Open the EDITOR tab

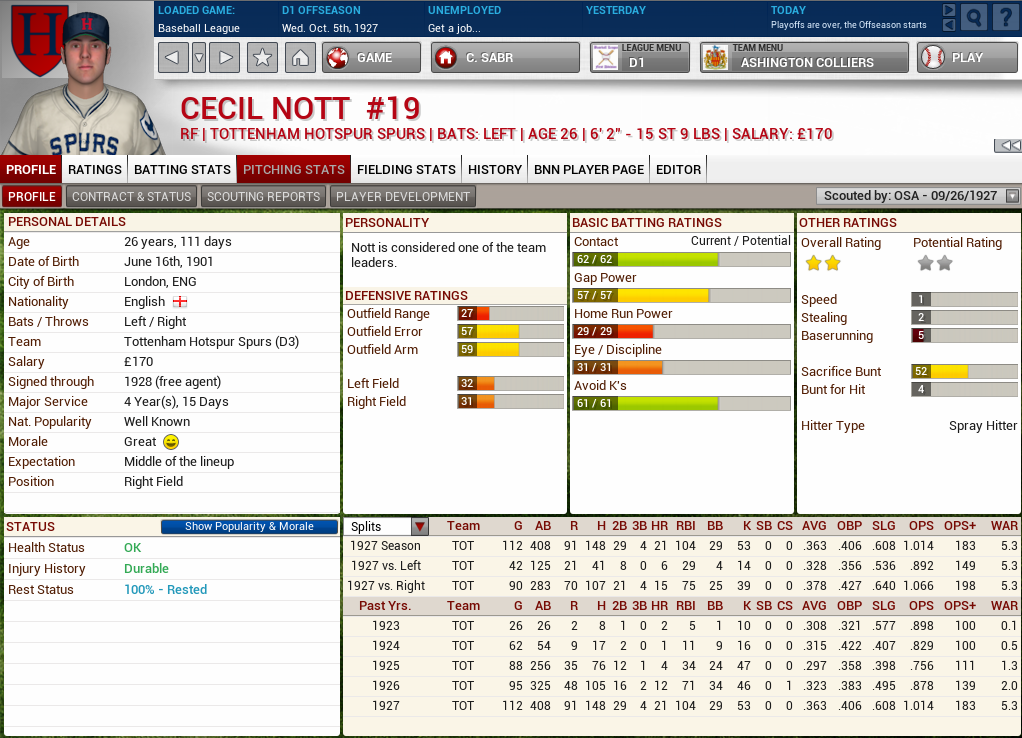pyautogui.click(x=679, y=170)
